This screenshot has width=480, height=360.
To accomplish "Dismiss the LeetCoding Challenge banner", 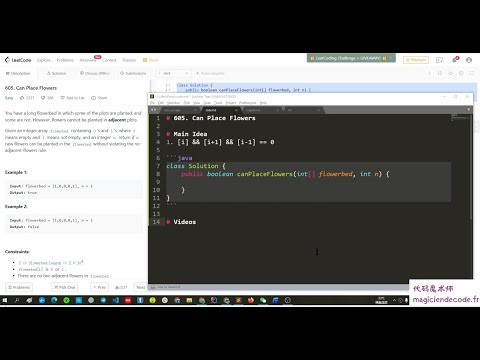I will coord(391,58).
